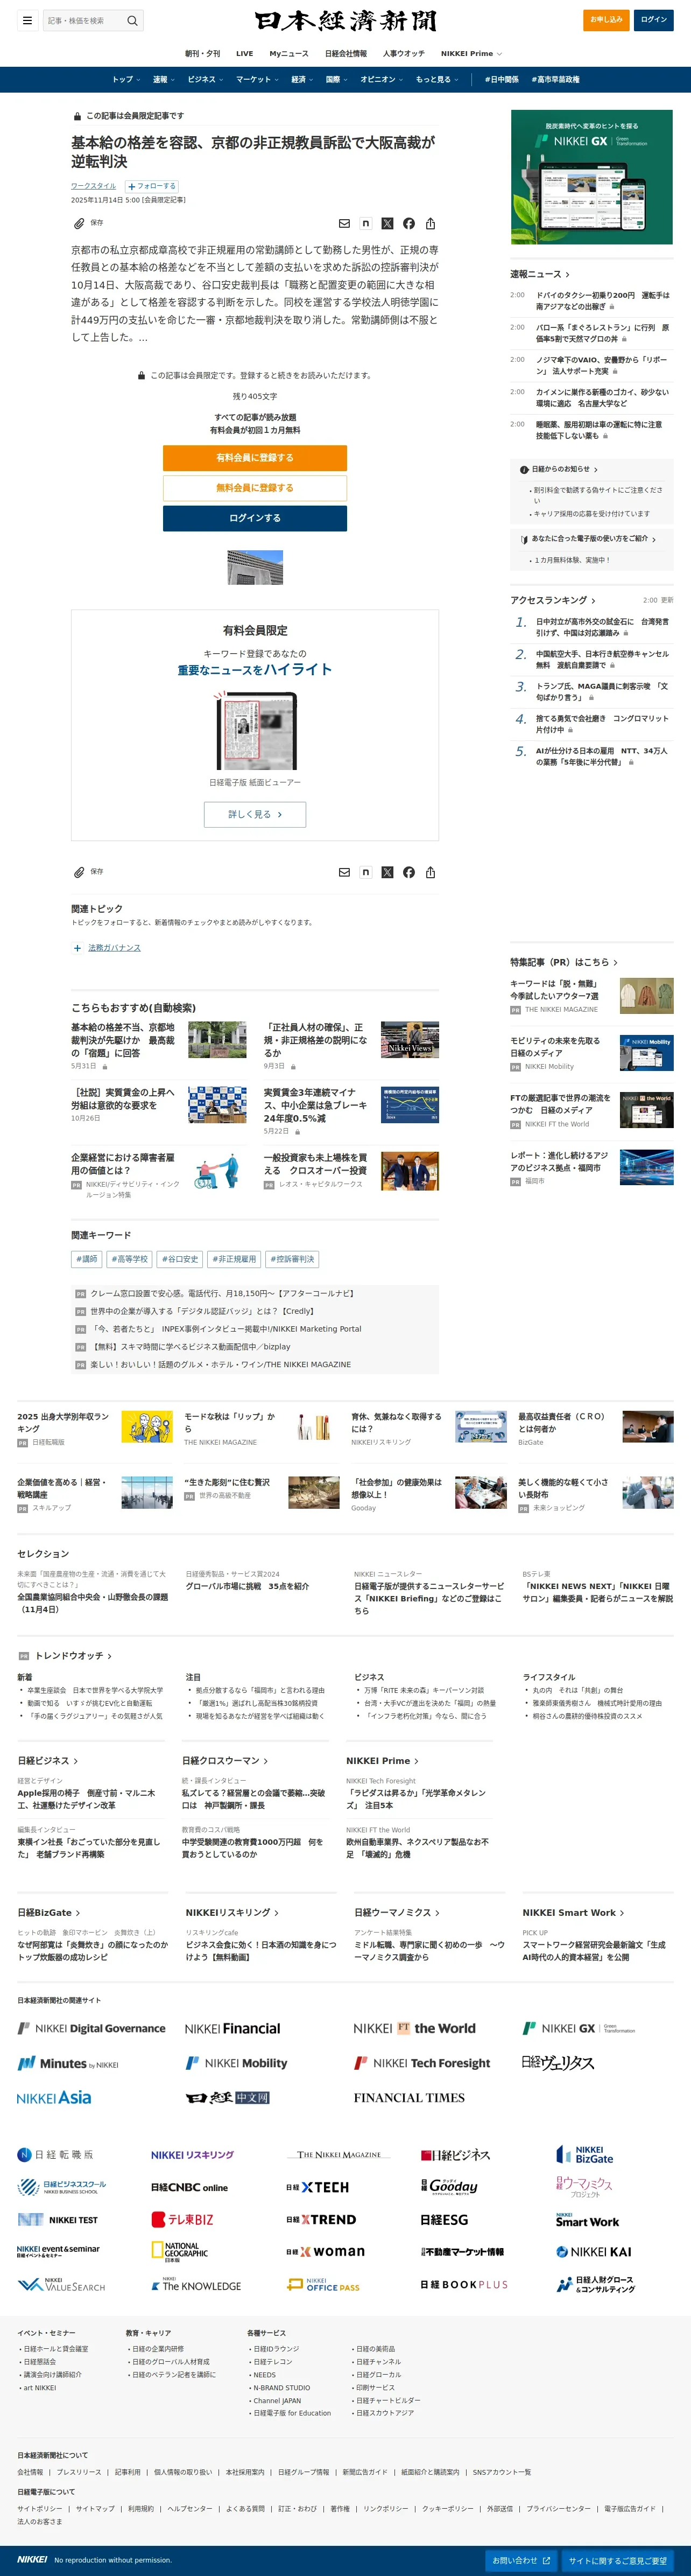The width and height of the screenshot is (691, 2576).
Task: Toggle the フォローする button for ワークスタイル
Action: tap(152, 186)
